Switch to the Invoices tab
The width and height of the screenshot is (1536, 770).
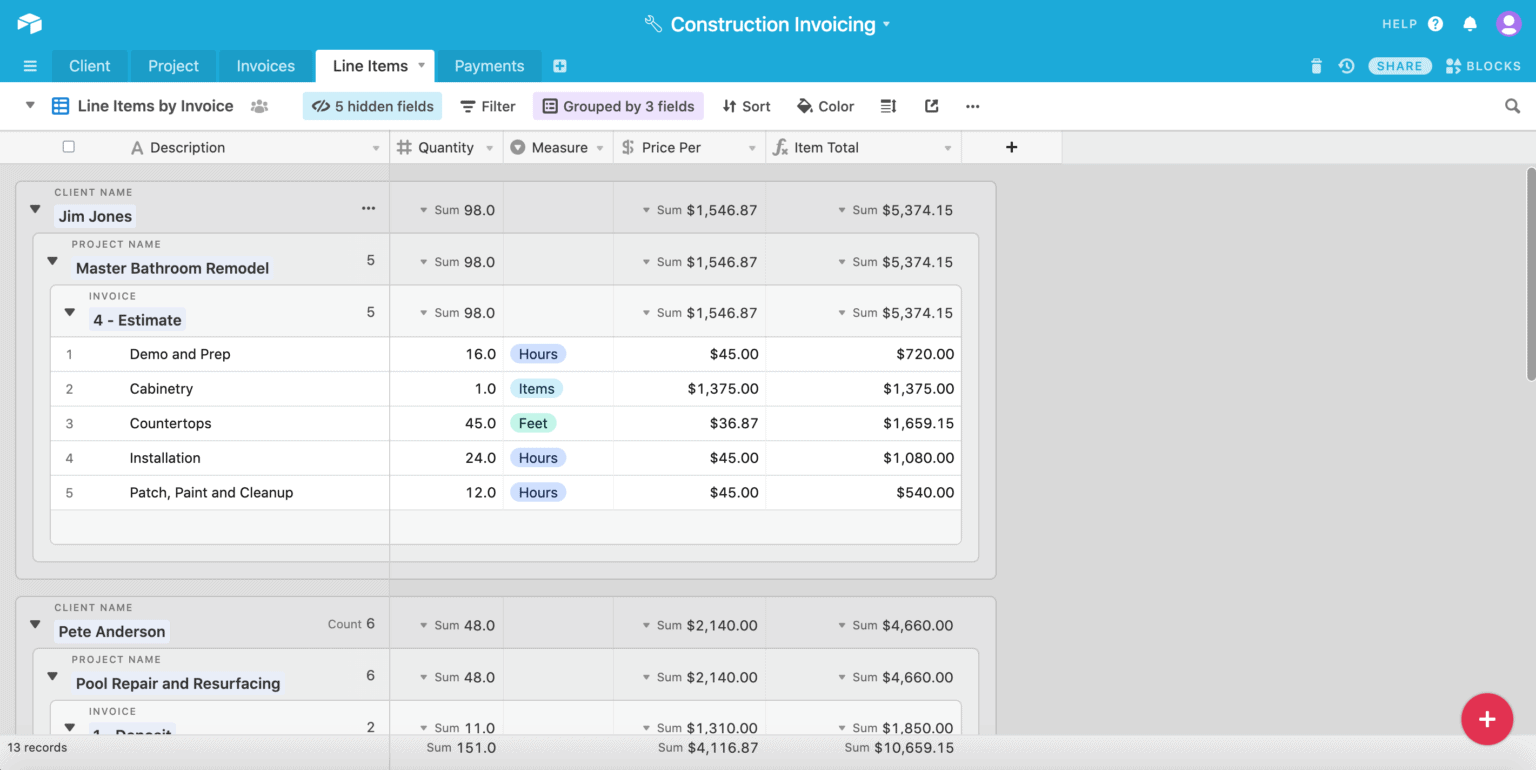(x=265, y=66)
